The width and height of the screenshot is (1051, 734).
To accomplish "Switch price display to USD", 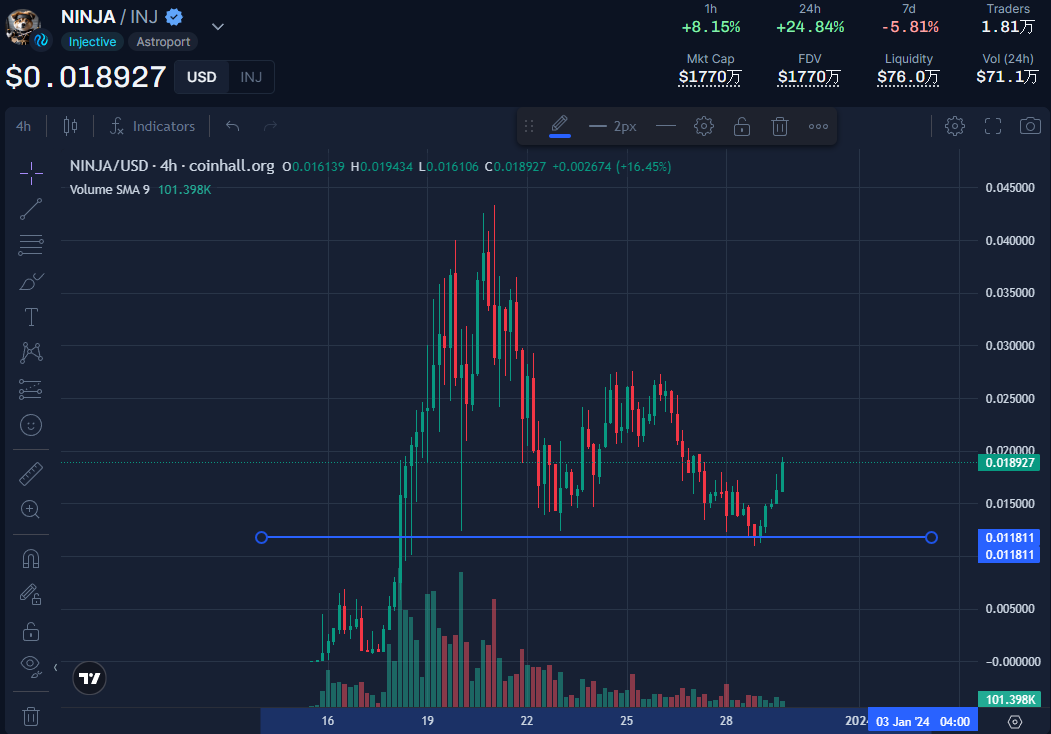I will pos(202,77).
